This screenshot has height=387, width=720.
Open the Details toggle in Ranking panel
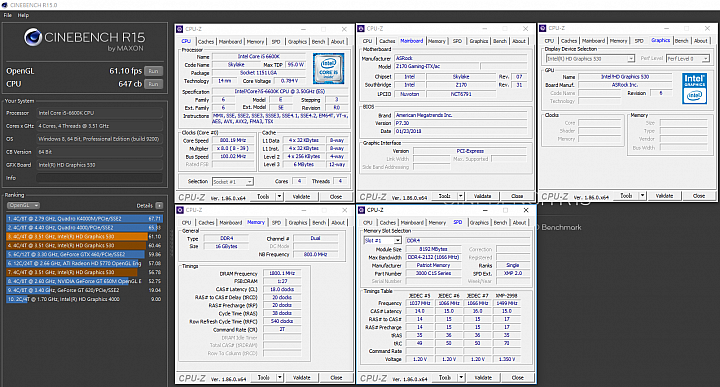[x=159, y=206]
